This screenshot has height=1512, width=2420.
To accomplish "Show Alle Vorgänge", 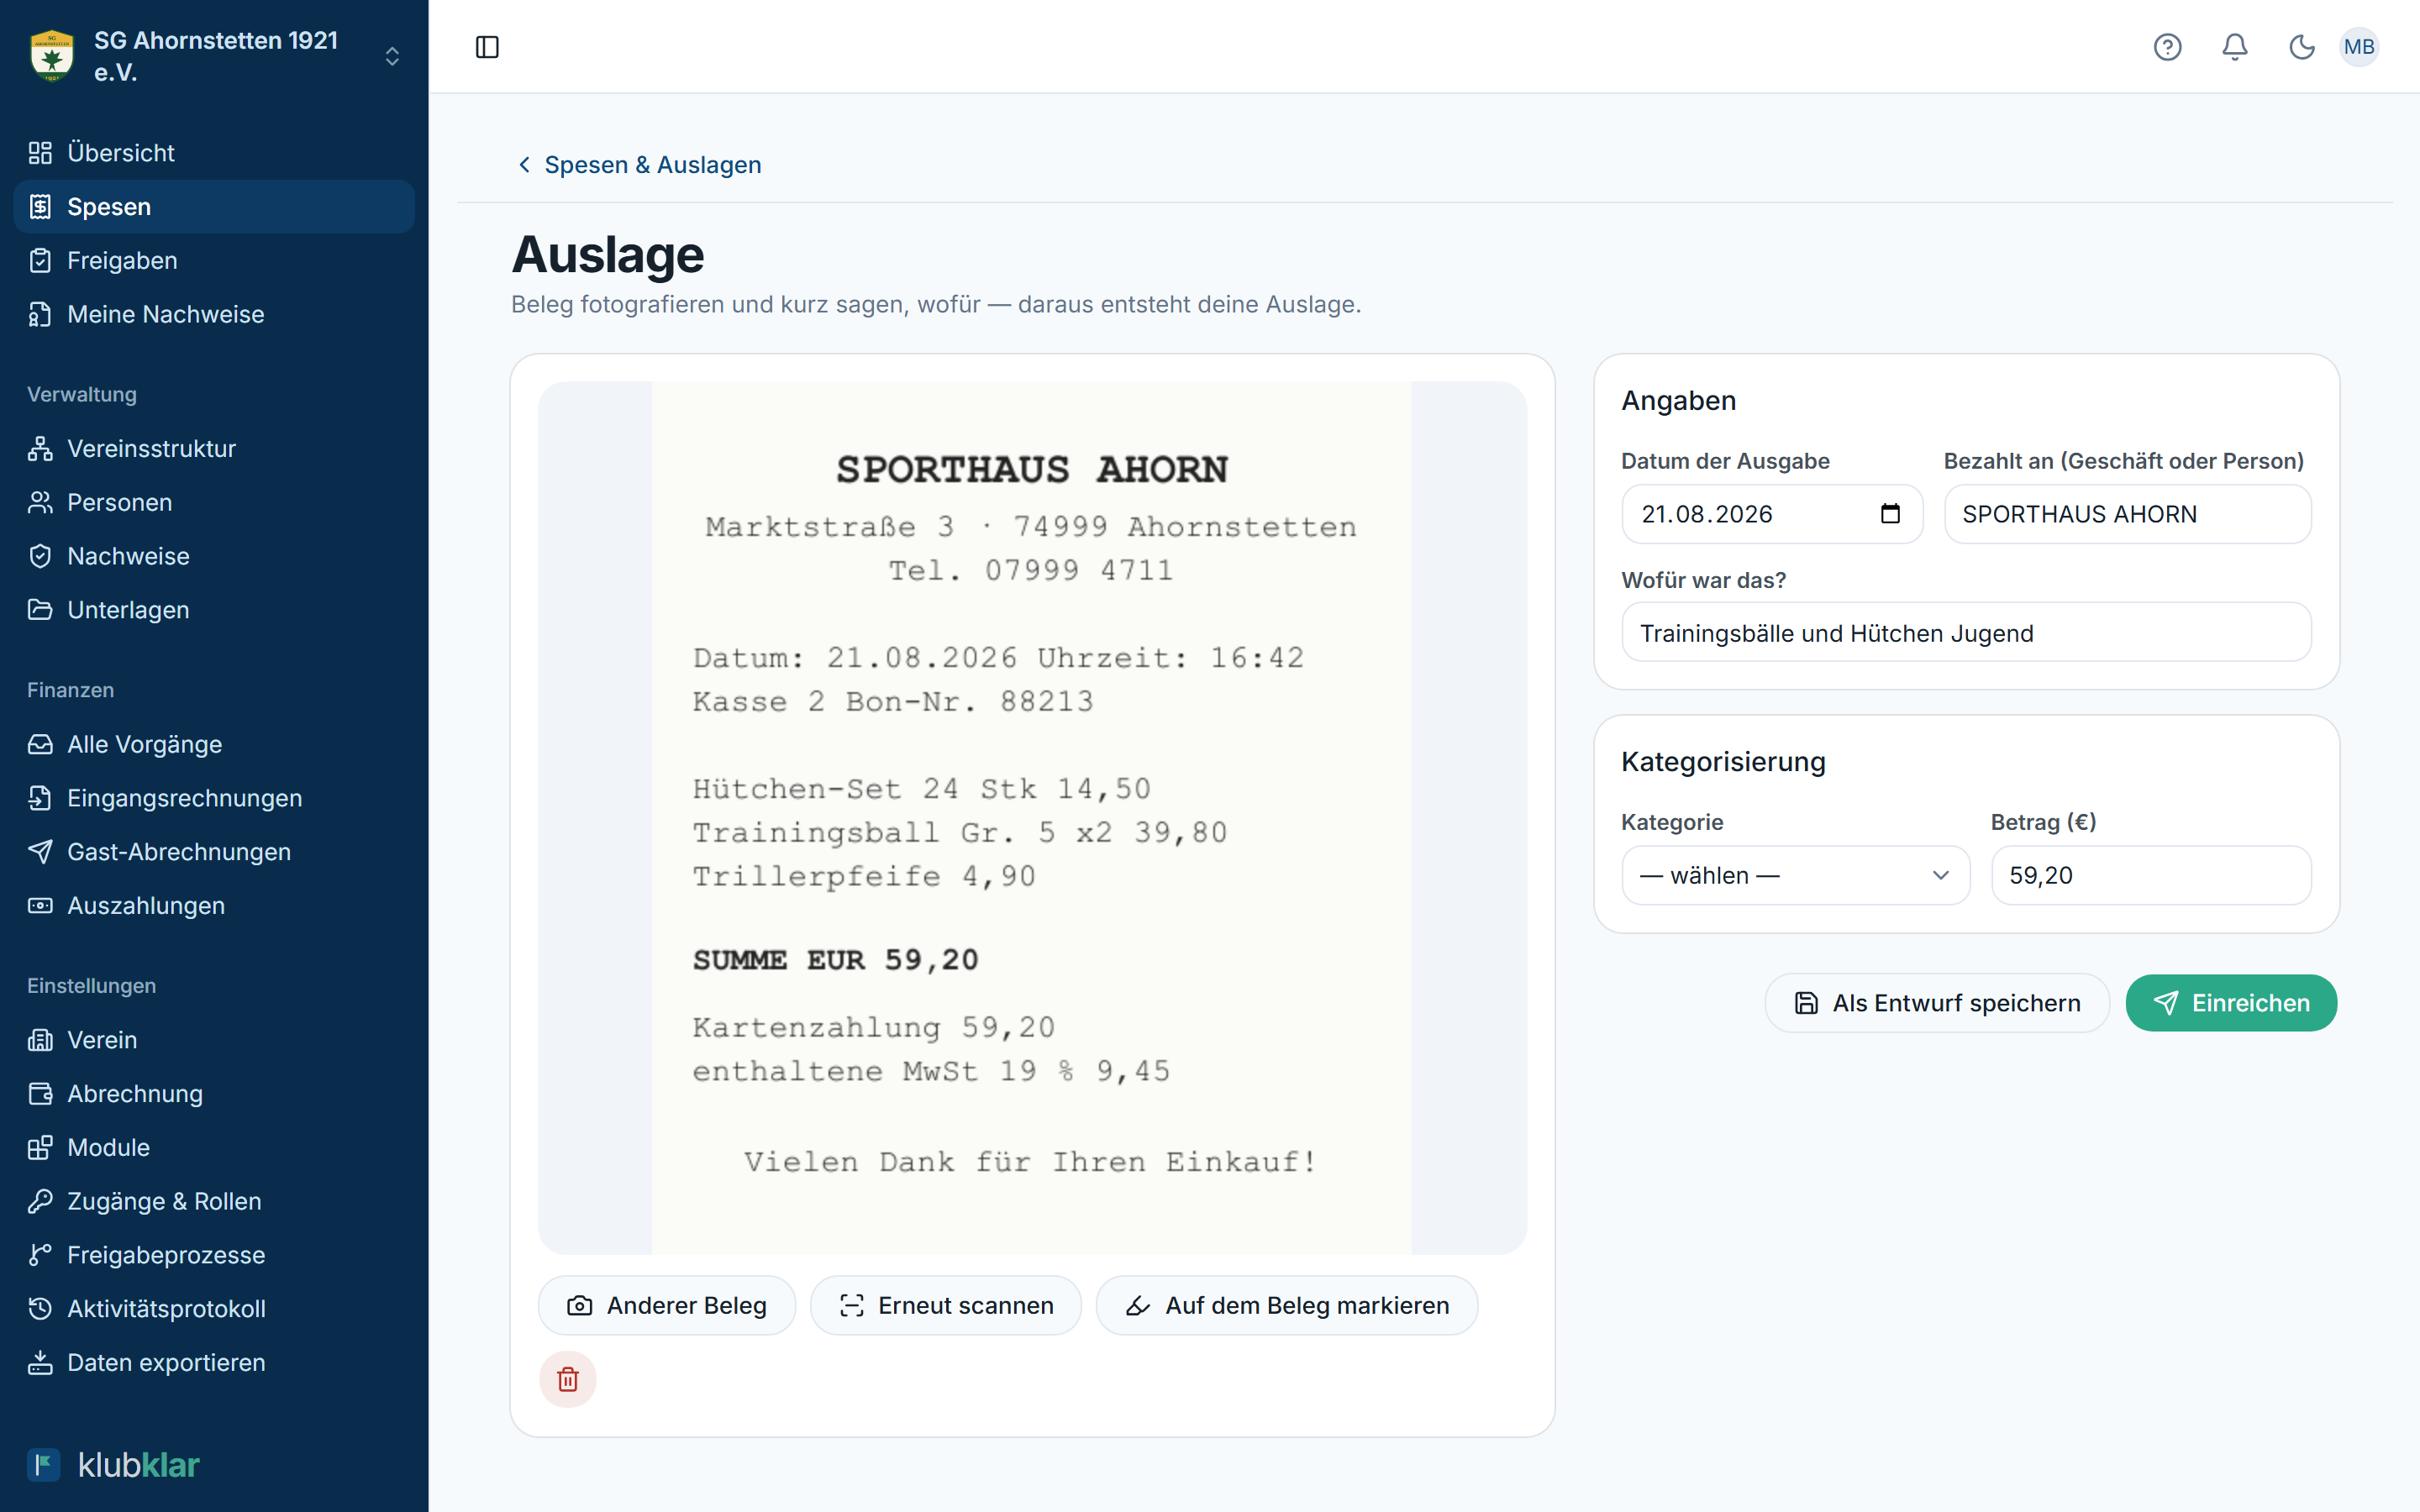I will pyautogui.click(x=214, y=744).
